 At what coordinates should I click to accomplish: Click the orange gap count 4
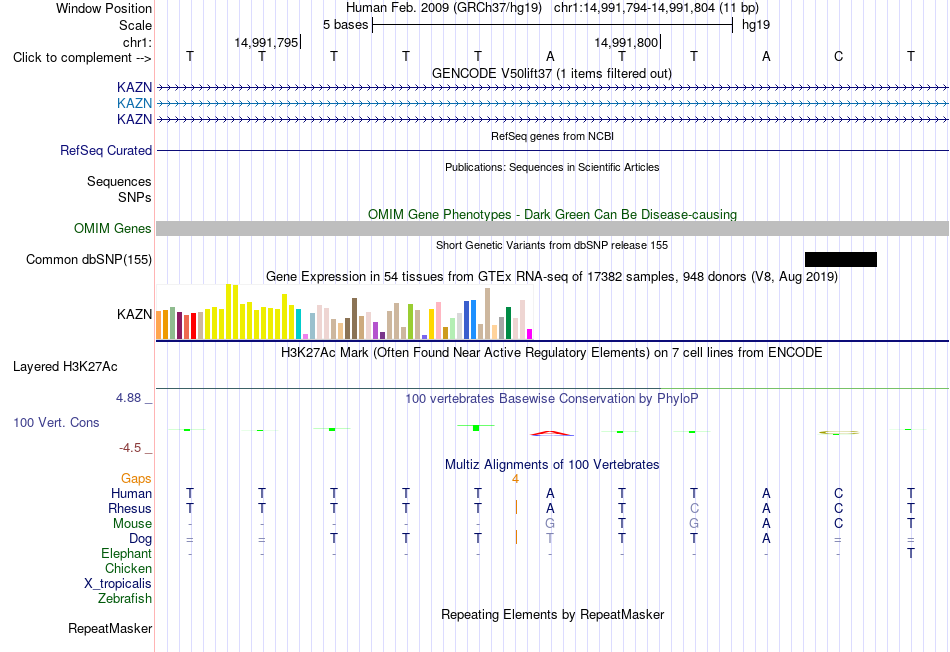(x=515, y=479)
